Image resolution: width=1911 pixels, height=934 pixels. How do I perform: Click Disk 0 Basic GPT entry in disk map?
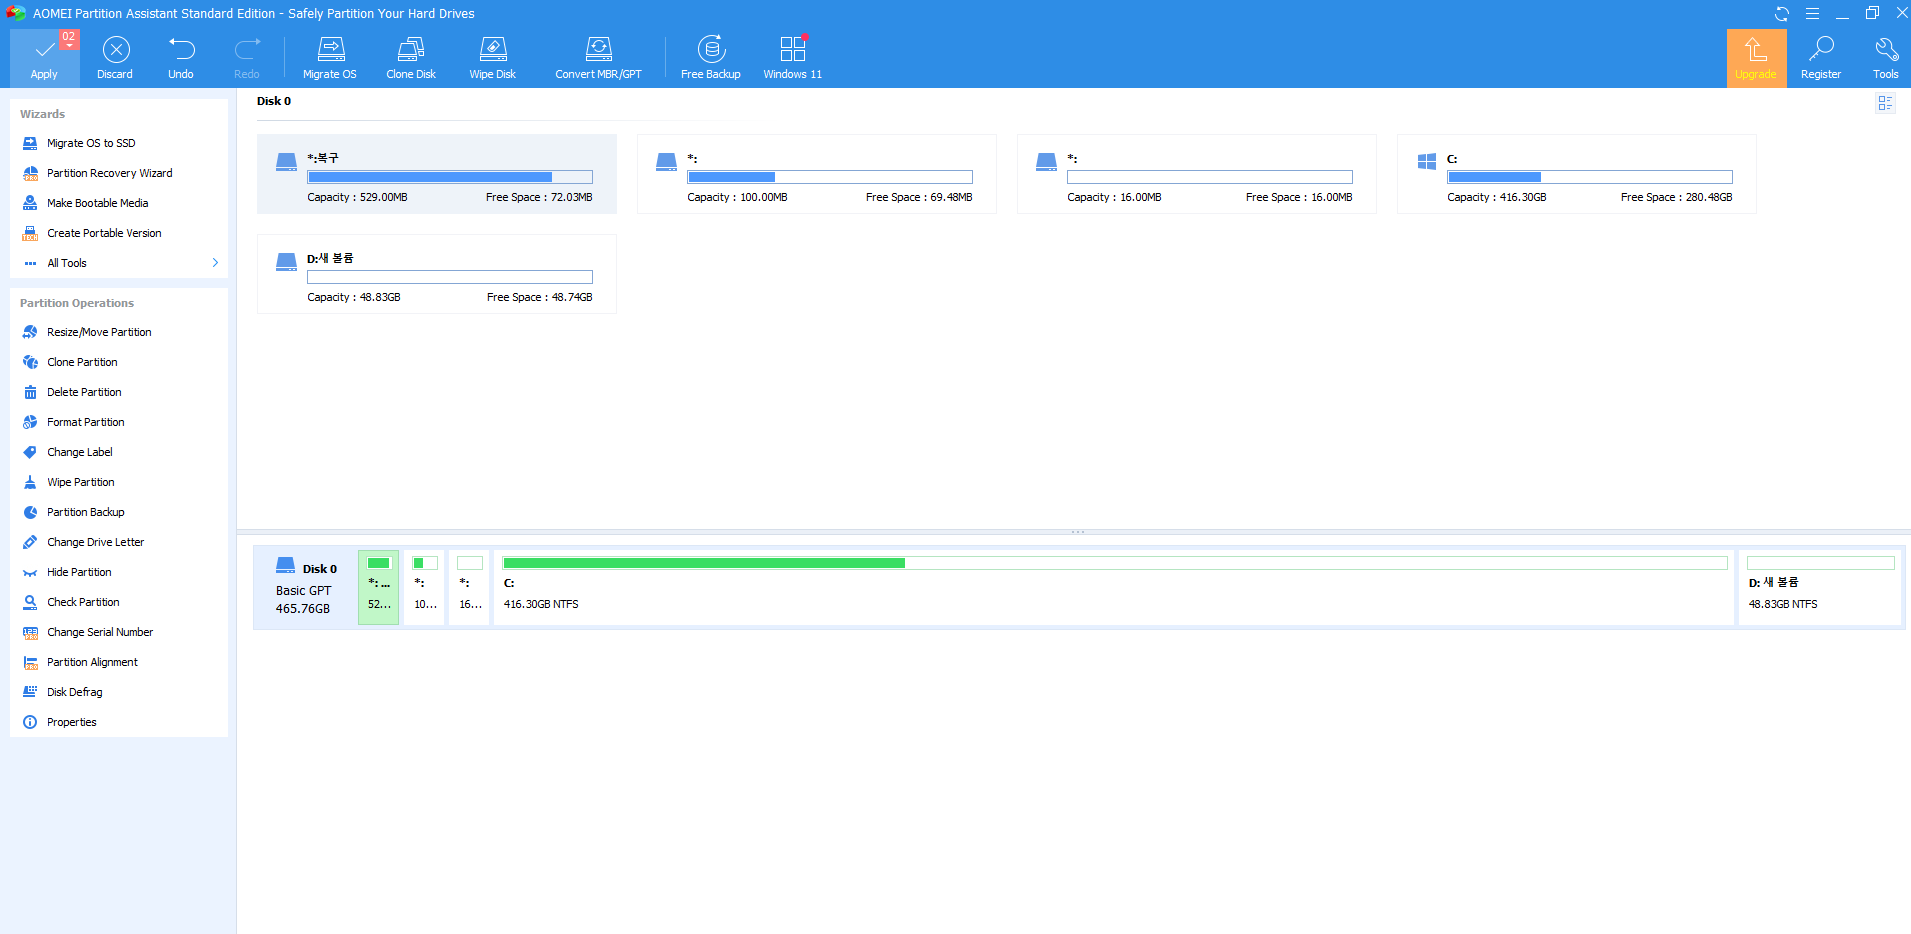305,588
